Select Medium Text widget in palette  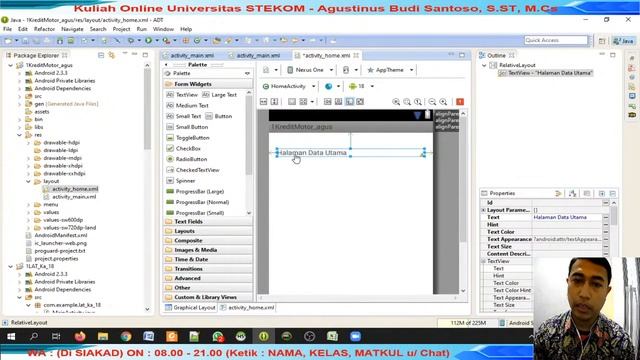pos(188,105)
